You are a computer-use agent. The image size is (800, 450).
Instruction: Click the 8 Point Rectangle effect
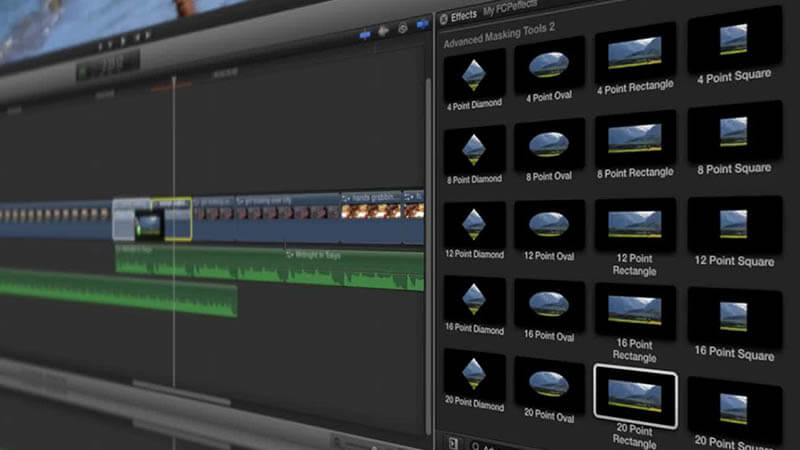(635, 145)
